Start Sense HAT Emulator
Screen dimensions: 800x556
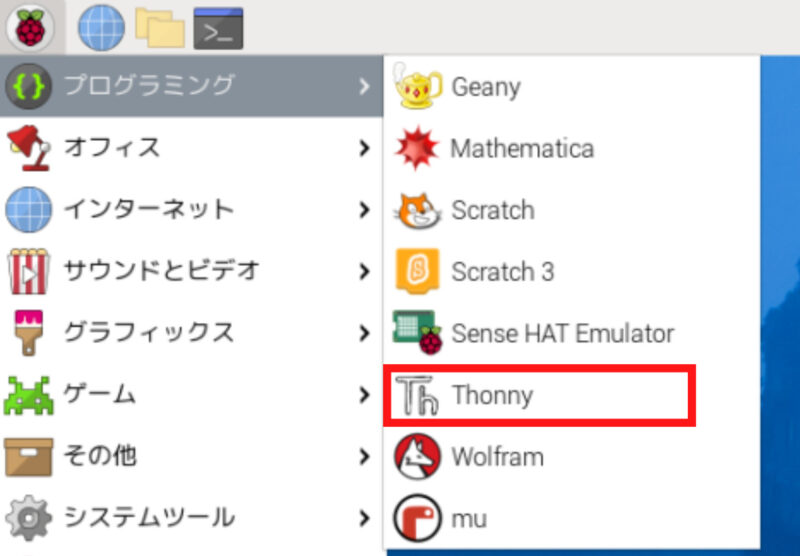pyautogui.click(x=572, y=333)
